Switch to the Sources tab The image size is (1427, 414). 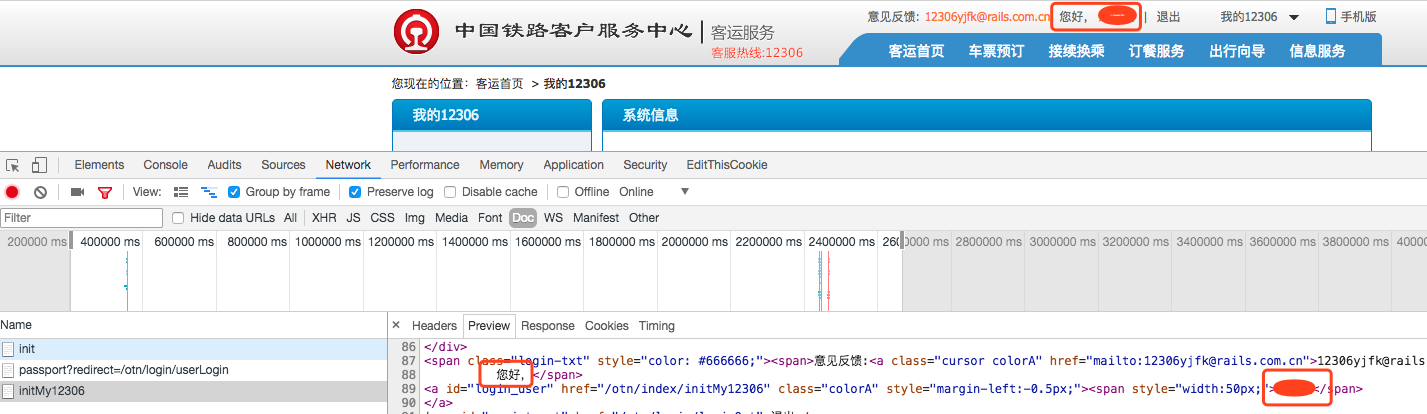[x=283, y=165]
